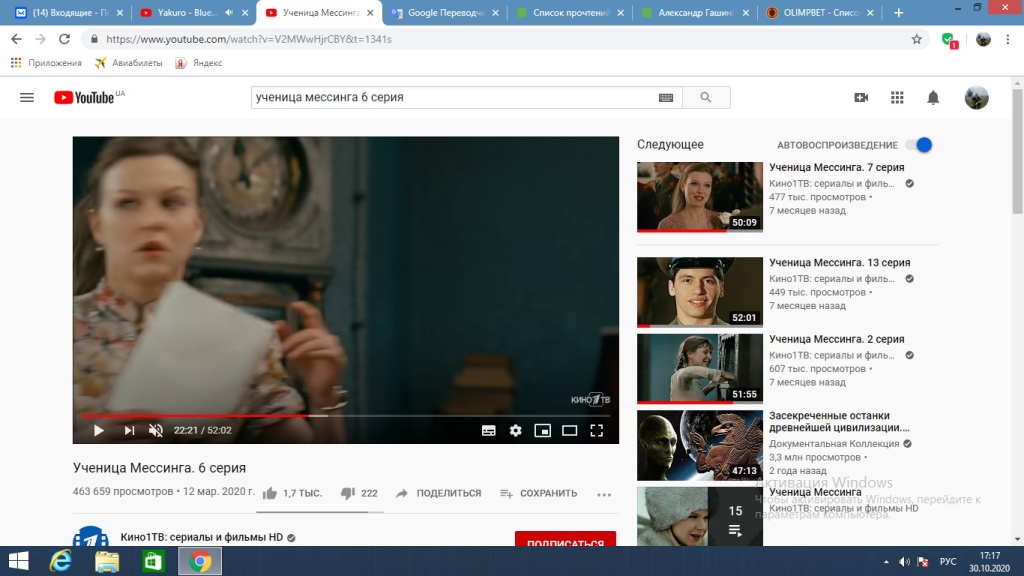Viewport: 1024px width, 576px height.
Task: Subscribe with the red ПОДПИСАТЬСЯ button
Action: [566, 539]
